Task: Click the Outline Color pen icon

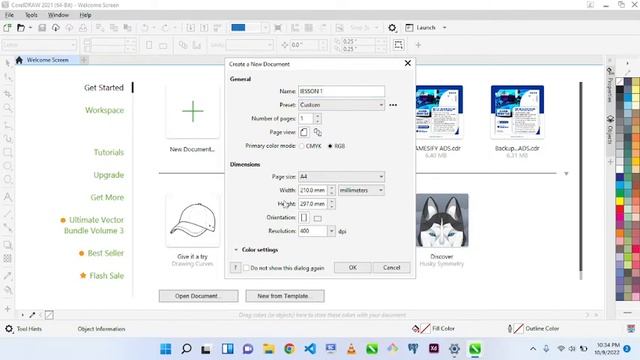Action: point(510,329)
